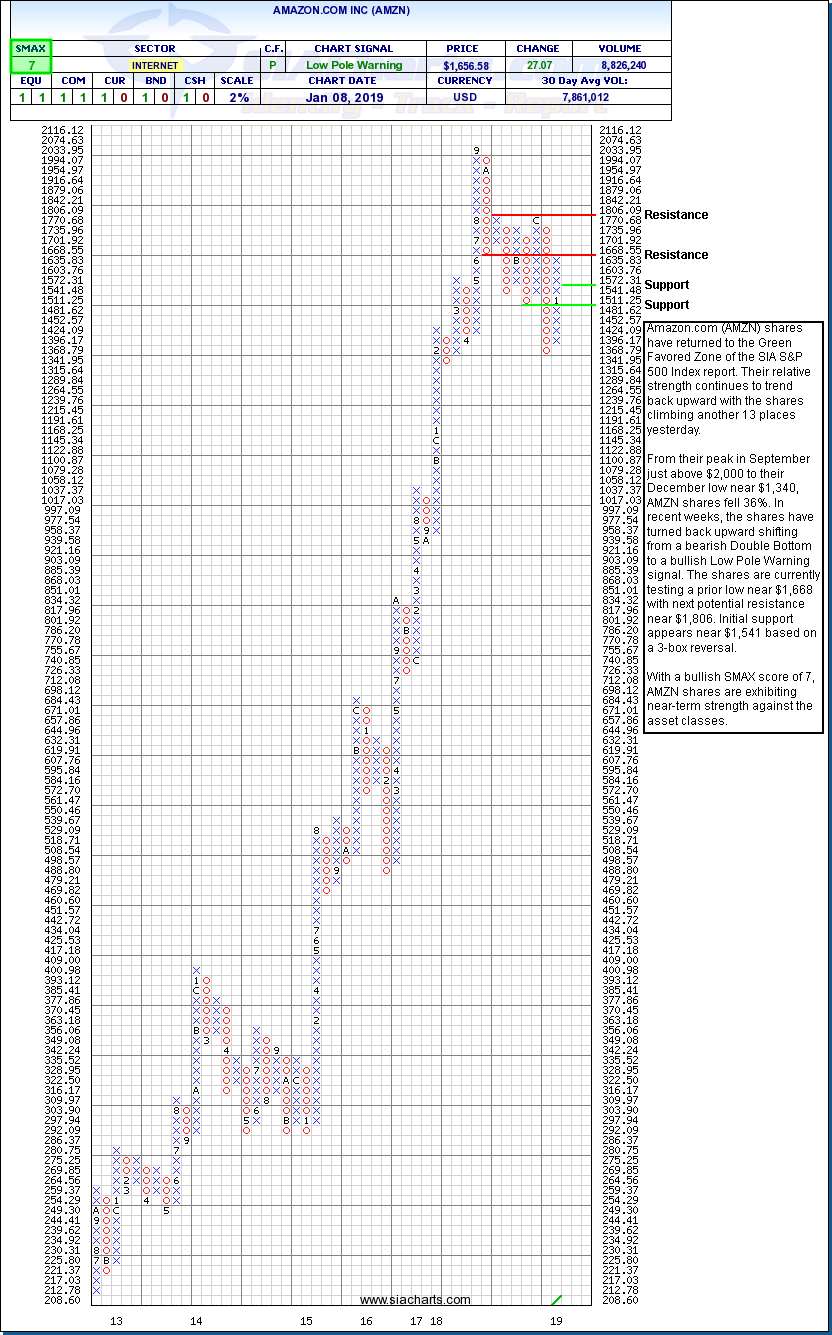The image size is (832, 1335).
Task: Click the green P indicator under C.F.
Action: click(272, 64)
